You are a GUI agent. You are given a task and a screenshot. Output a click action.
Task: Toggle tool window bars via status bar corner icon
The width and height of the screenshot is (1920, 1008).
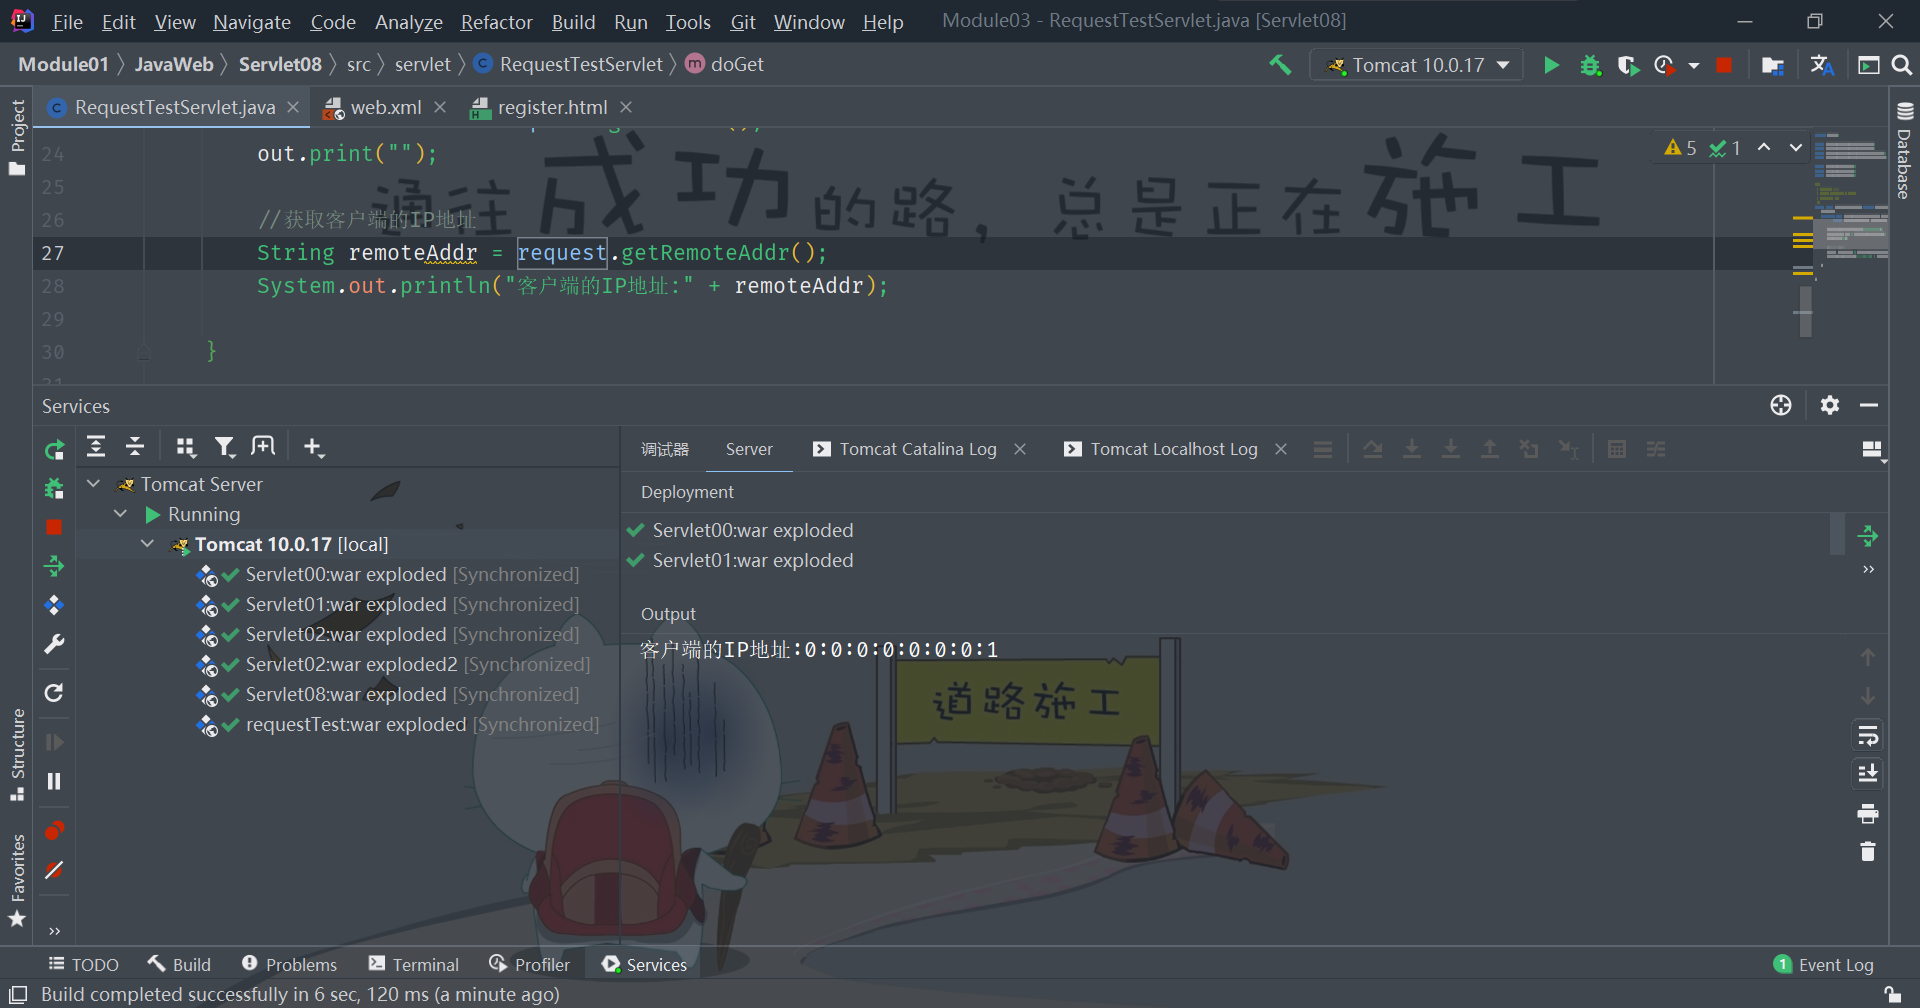[x=18, y=994]
